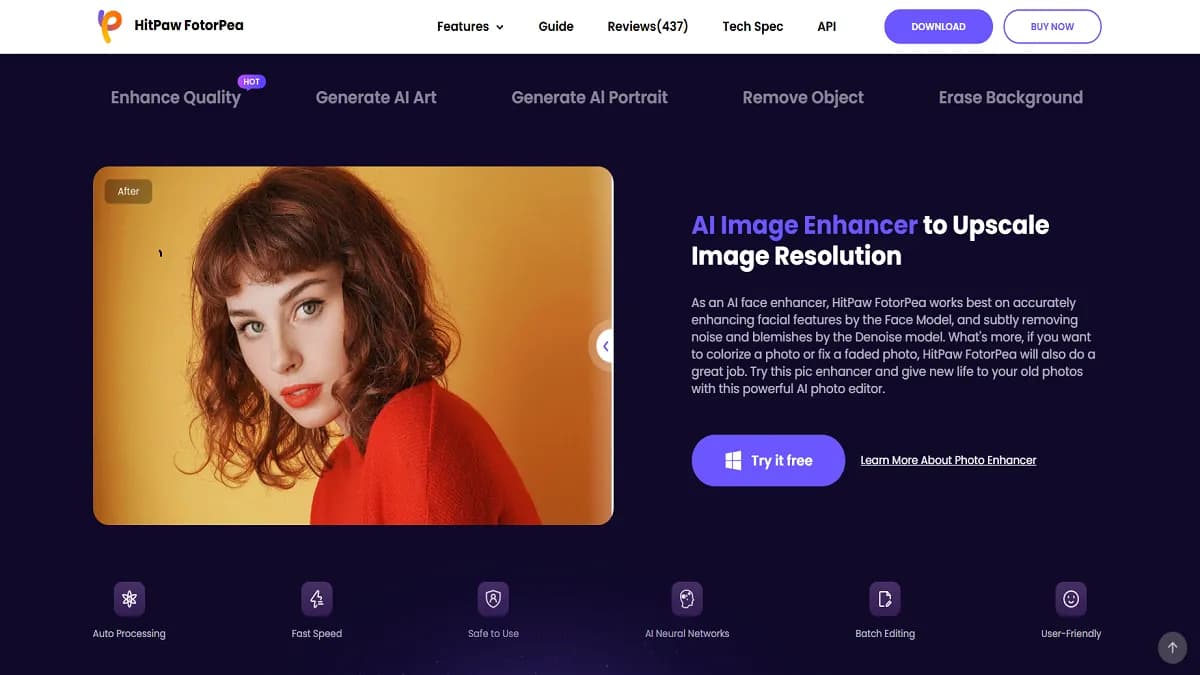Select the Auto Processing atom icon
The height and width of the screenshot is (675, 1200).
click(x=129, y=599)
